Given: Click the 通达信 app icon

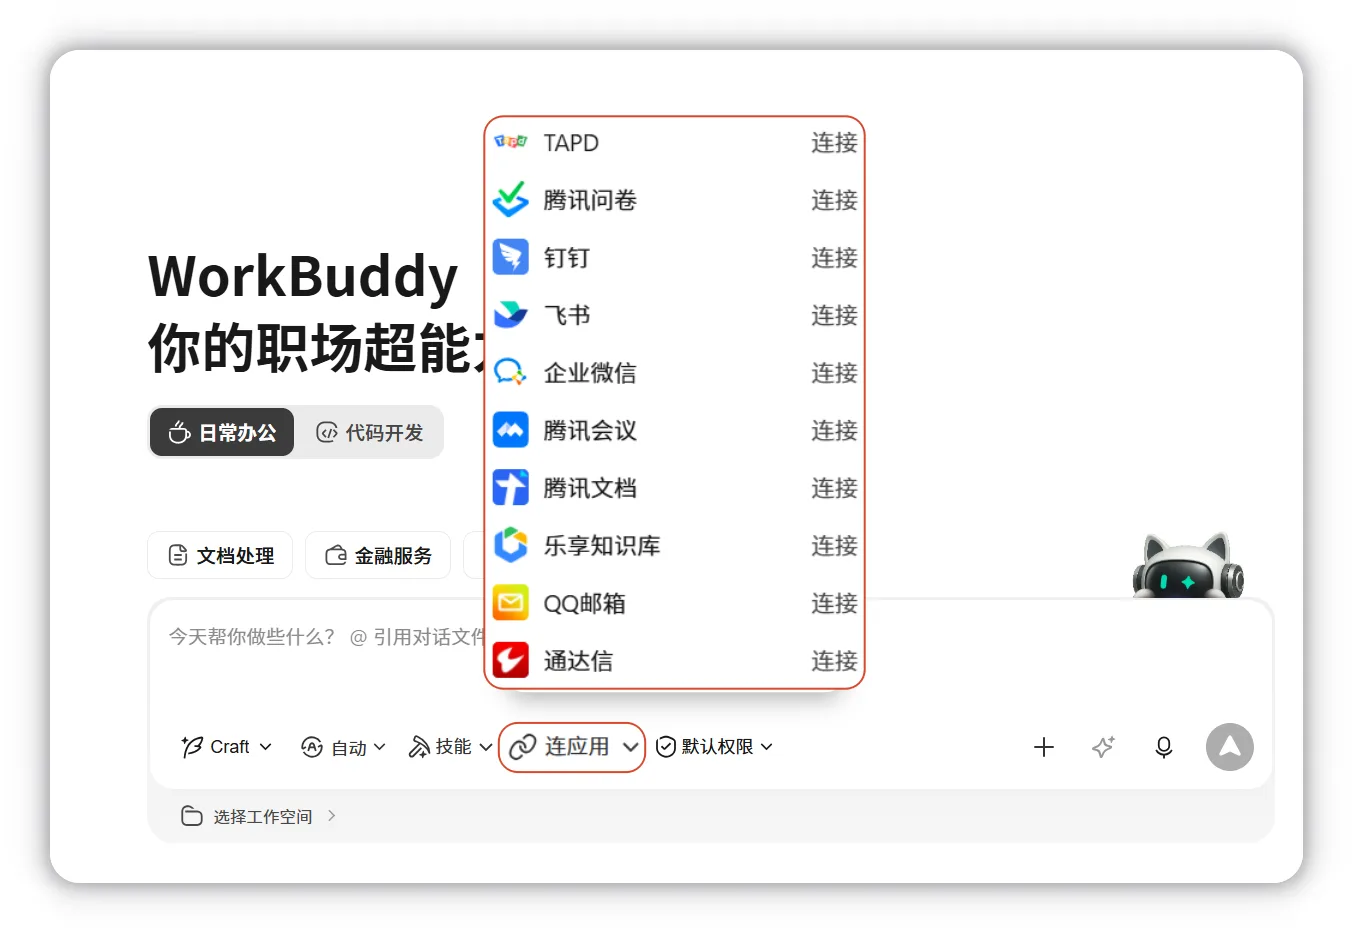Looking at the screenshot, I should pyautogui.click(x=510, y=660).
